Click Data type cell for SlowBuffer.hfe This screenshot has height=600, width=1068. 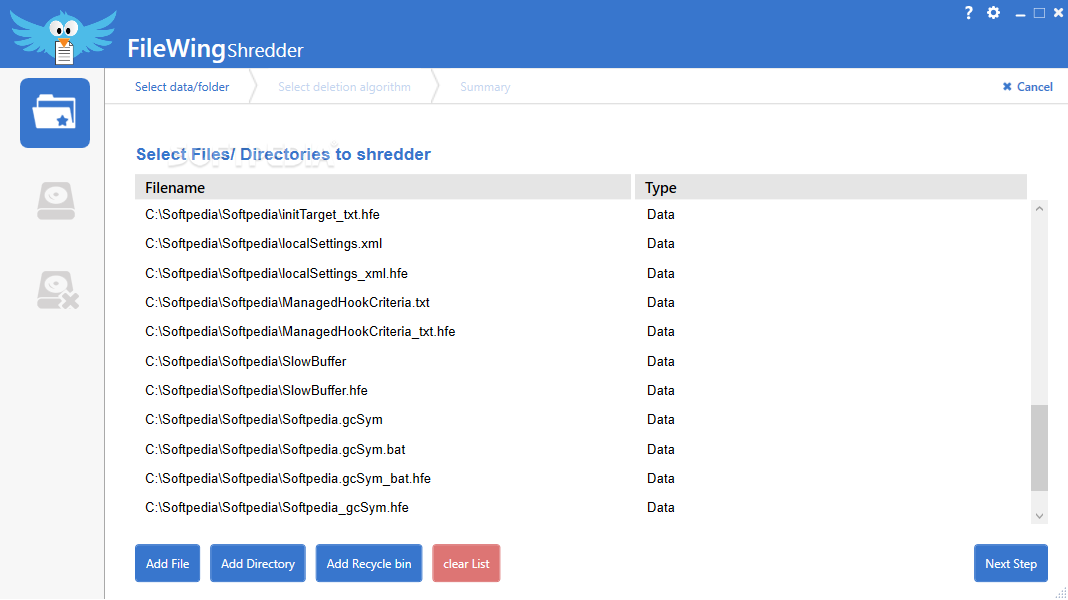(661, 390)
